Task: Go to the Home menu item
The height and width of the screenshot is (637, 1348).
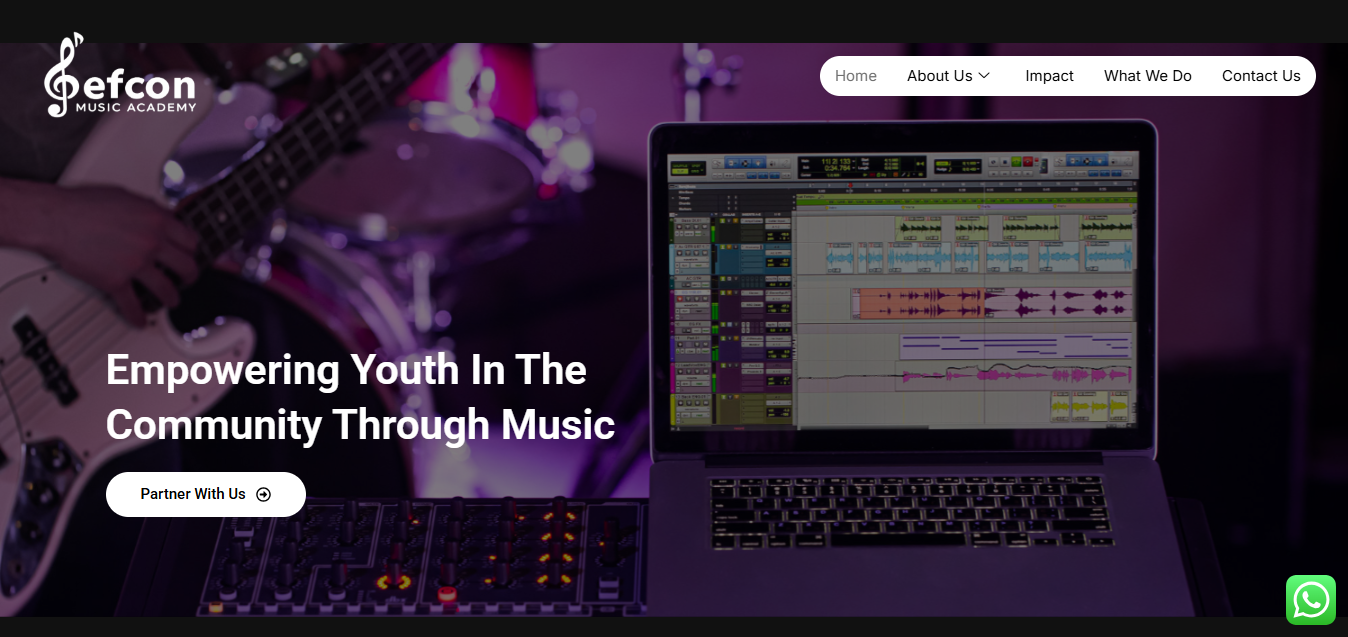Action: (856, 76)
